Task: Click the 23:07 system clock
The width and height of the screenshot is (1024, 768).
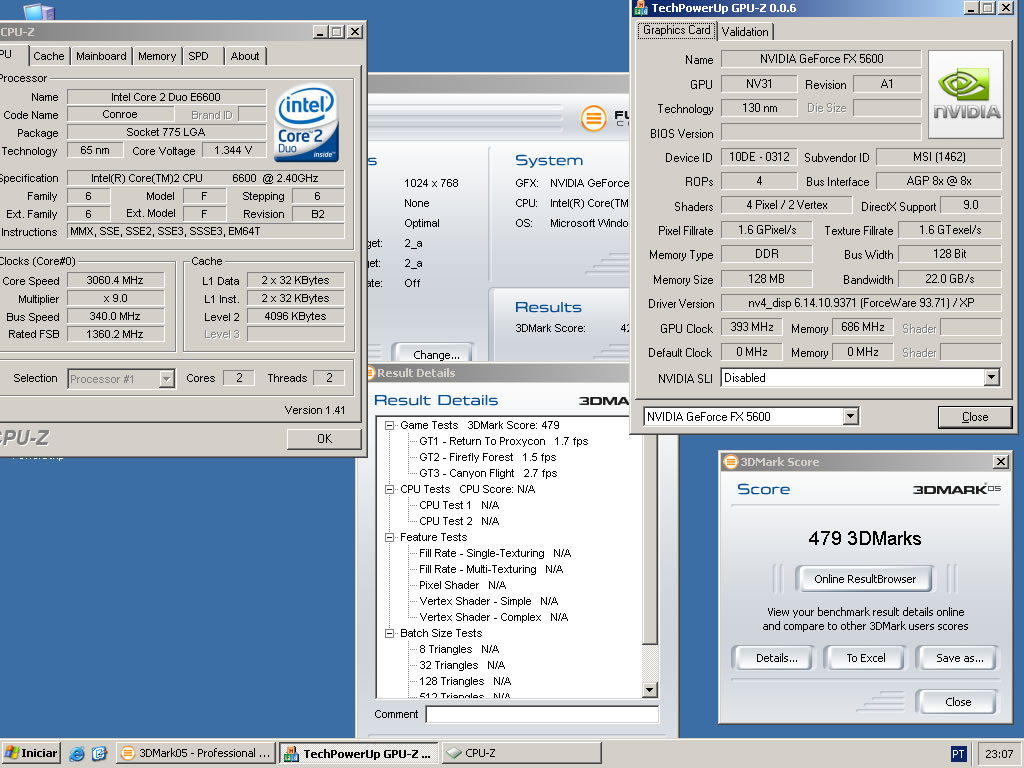Action: 999,754
